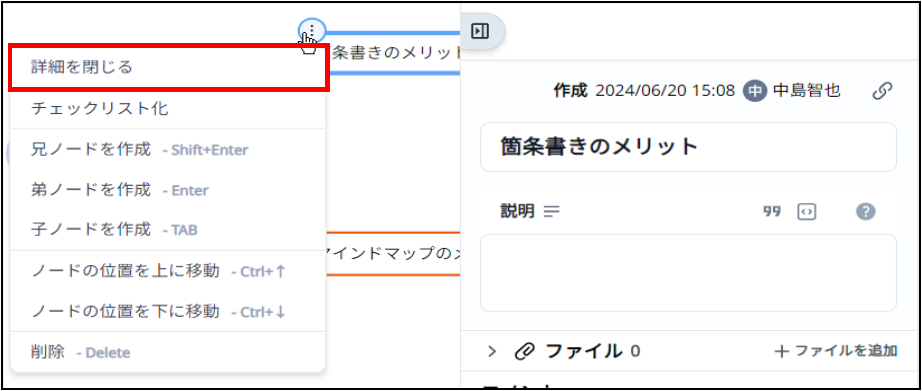The width and height of the screenshot is (922, 391).
Task: Copy node link with chain icon
Action: (882, 91)
